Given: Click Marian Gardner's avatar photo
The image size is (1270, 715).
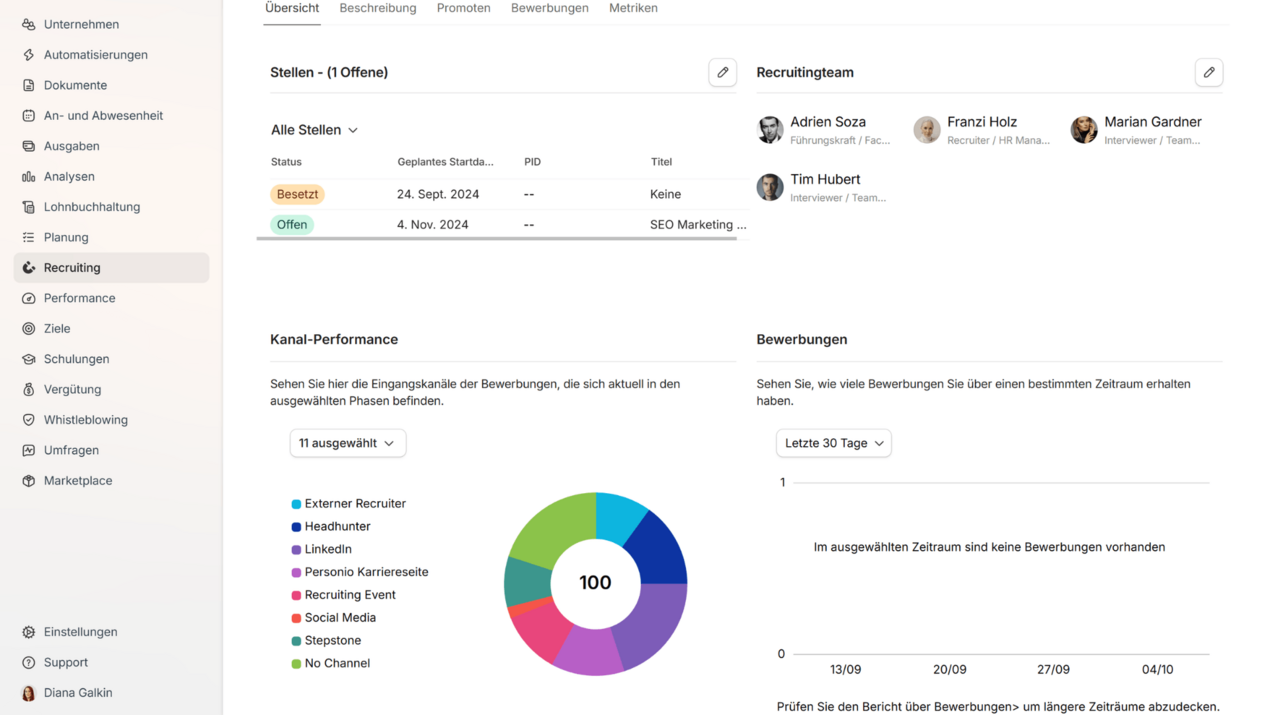Looking at the screenshot, I should pos(1084,130).
